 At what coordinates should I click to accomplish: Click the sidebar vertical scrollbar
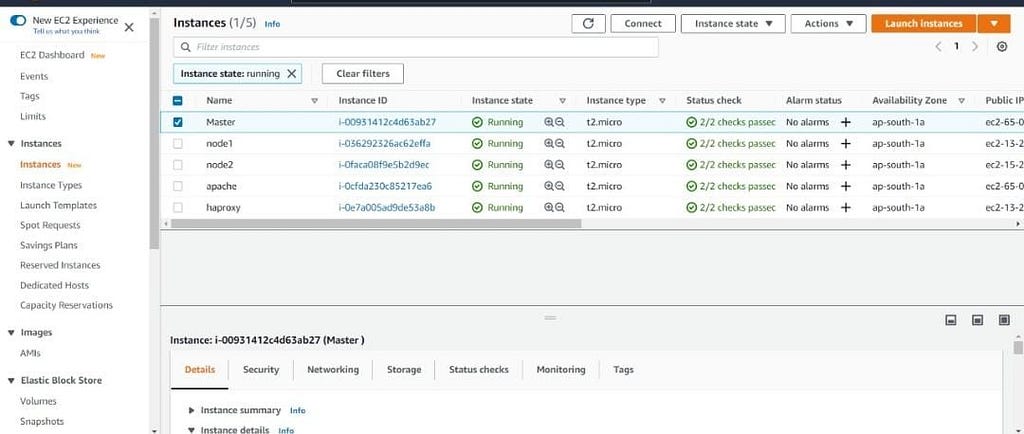coord(154,134)
